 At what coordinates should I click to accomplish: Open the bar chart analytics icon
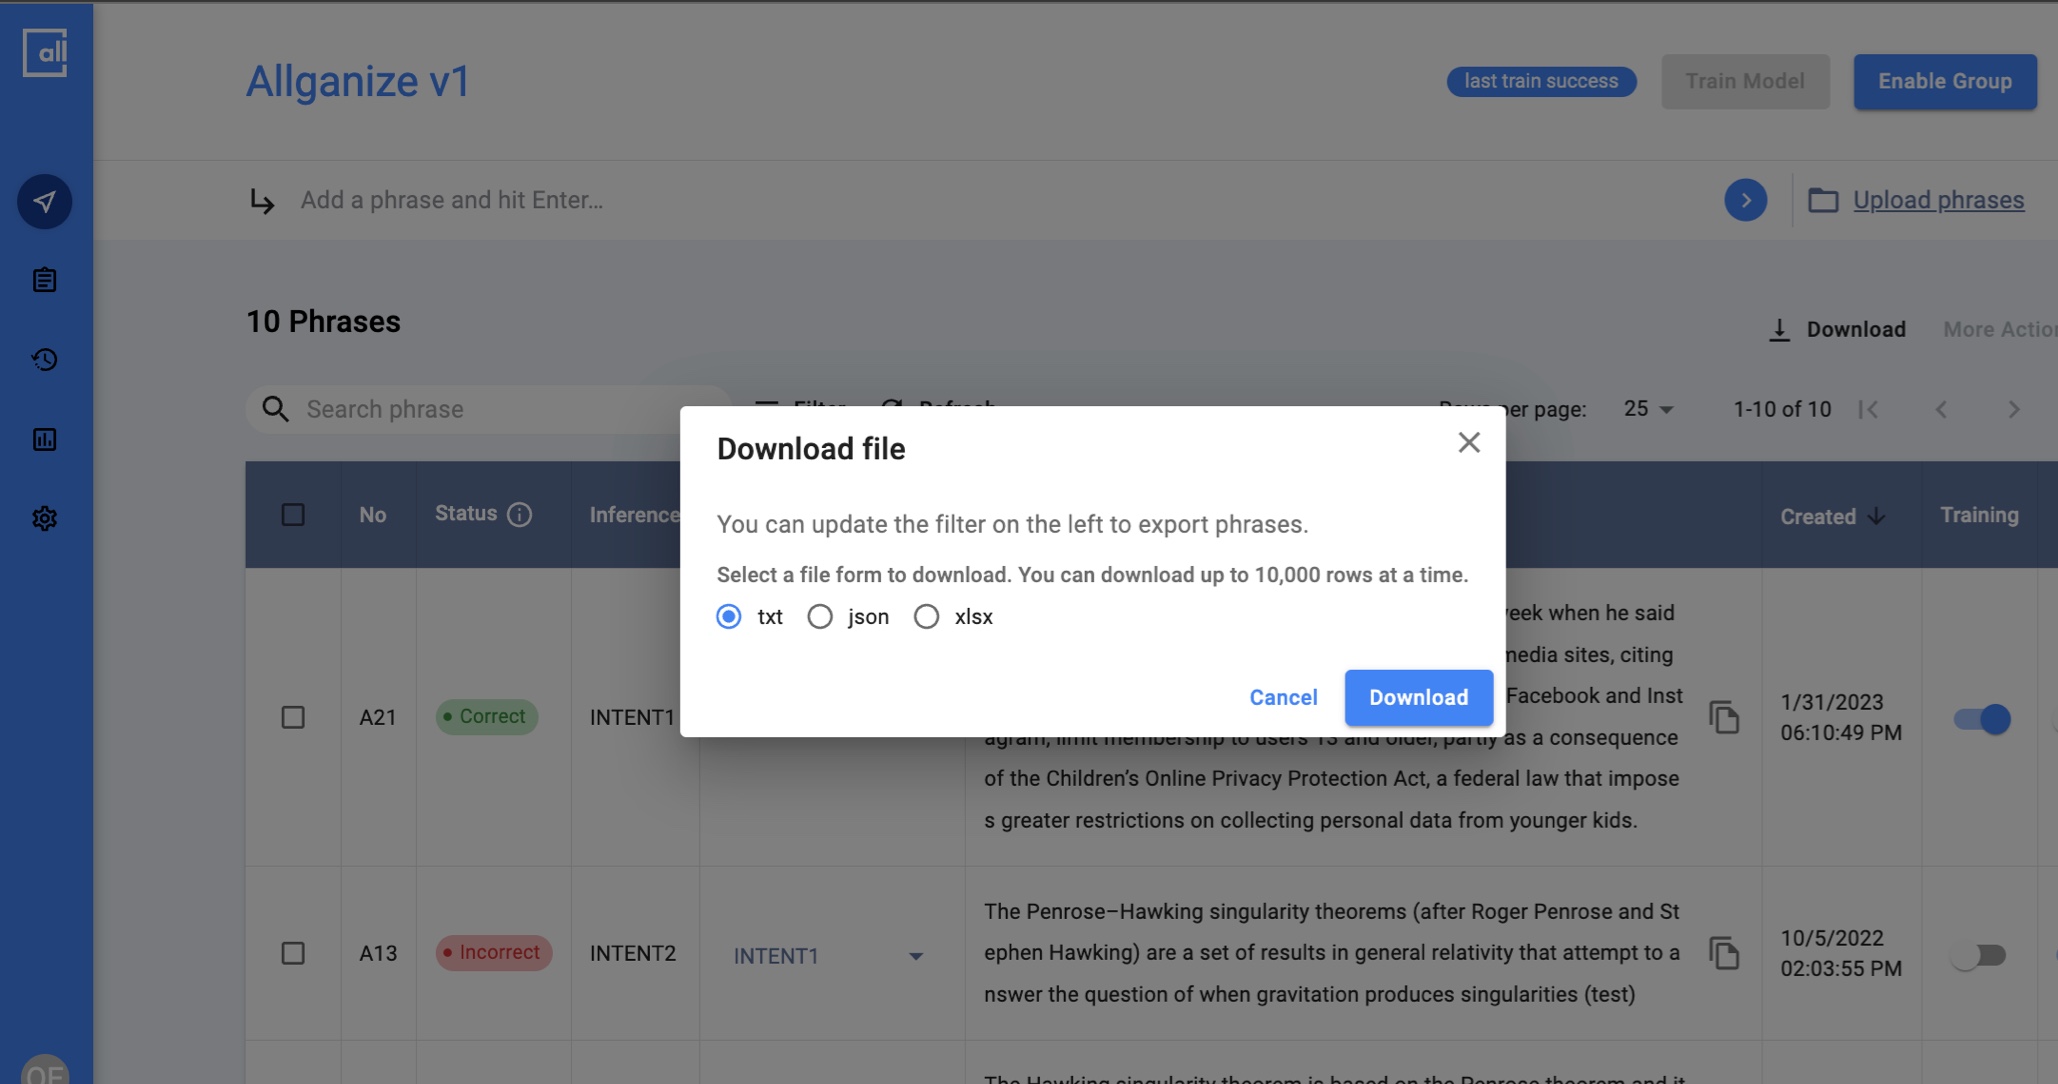coord(44,439)
